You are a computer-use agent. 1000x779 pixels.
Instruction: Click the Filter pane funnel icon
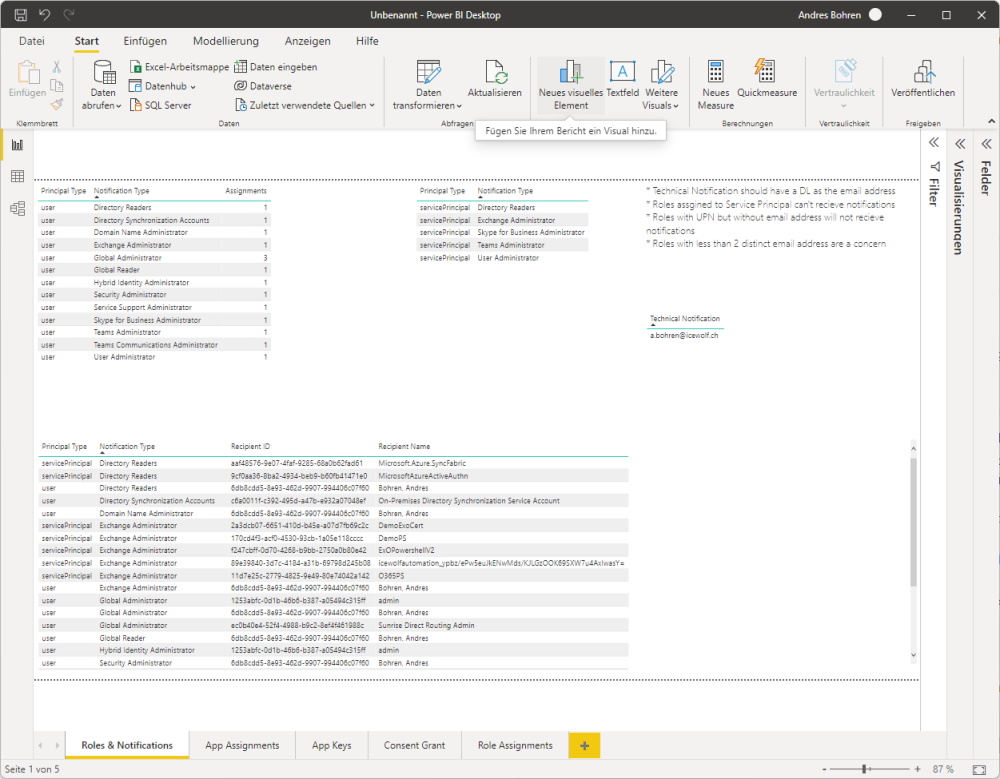click(935, 167)
